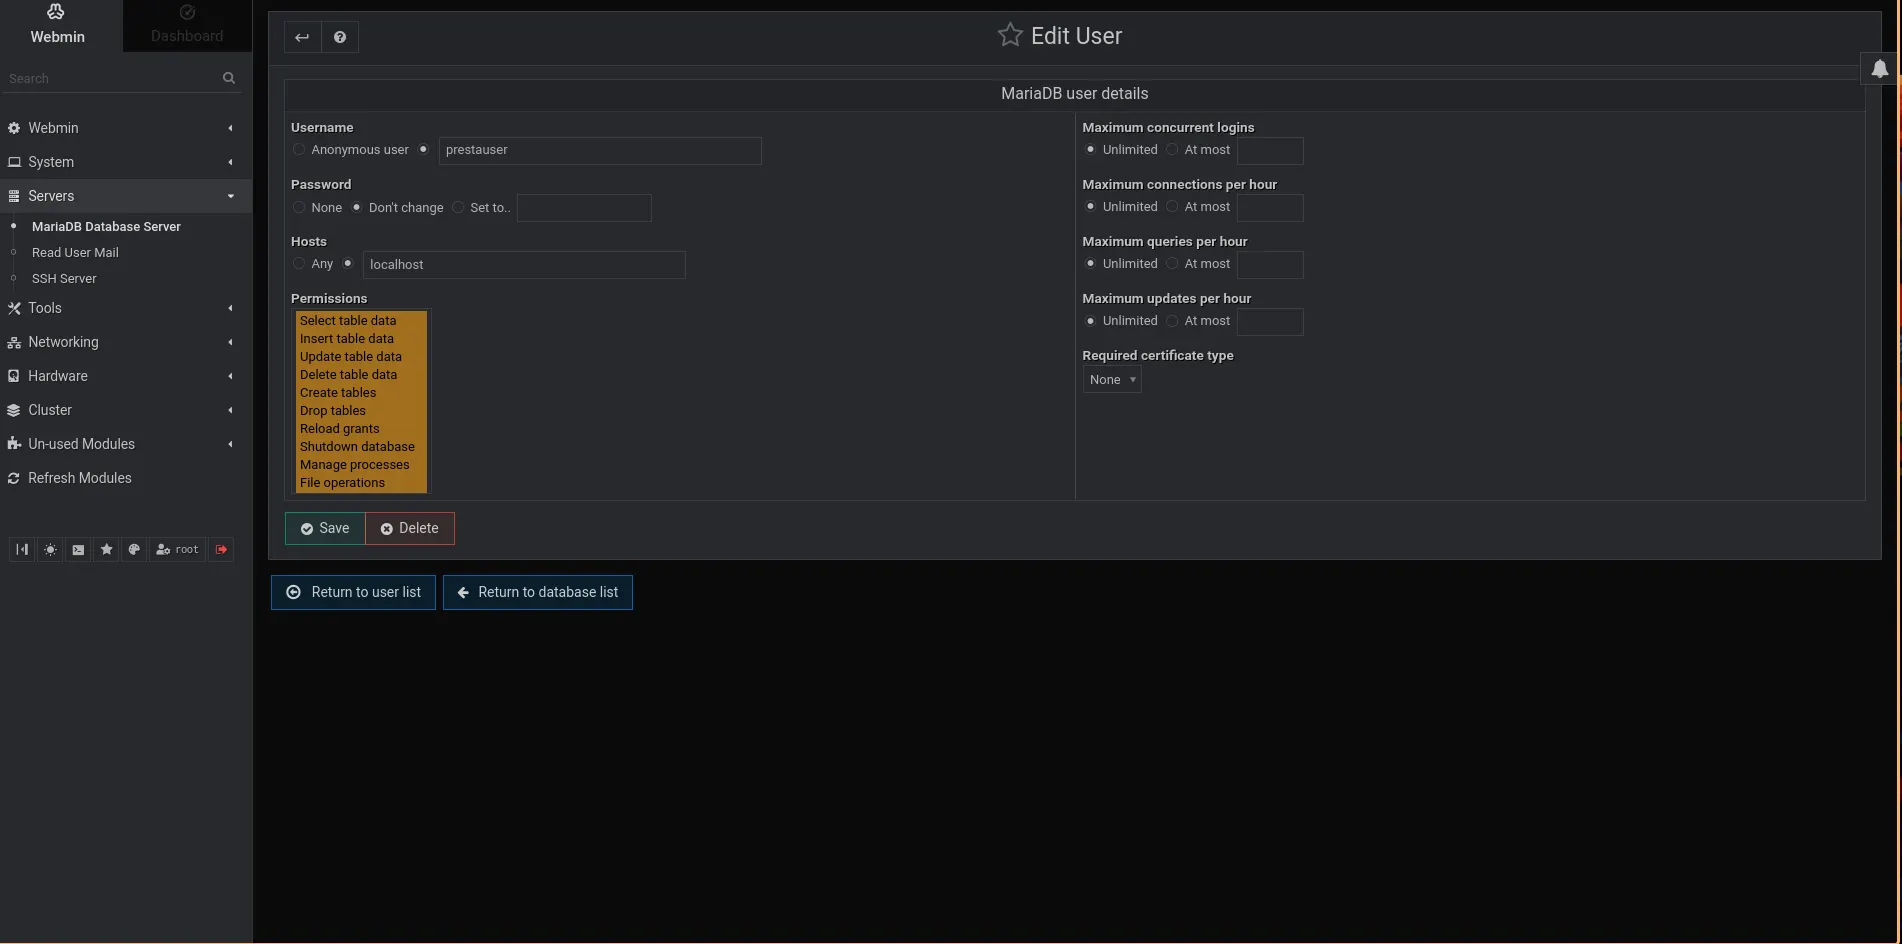Click the Maximum updates per hour value field

1270,322
